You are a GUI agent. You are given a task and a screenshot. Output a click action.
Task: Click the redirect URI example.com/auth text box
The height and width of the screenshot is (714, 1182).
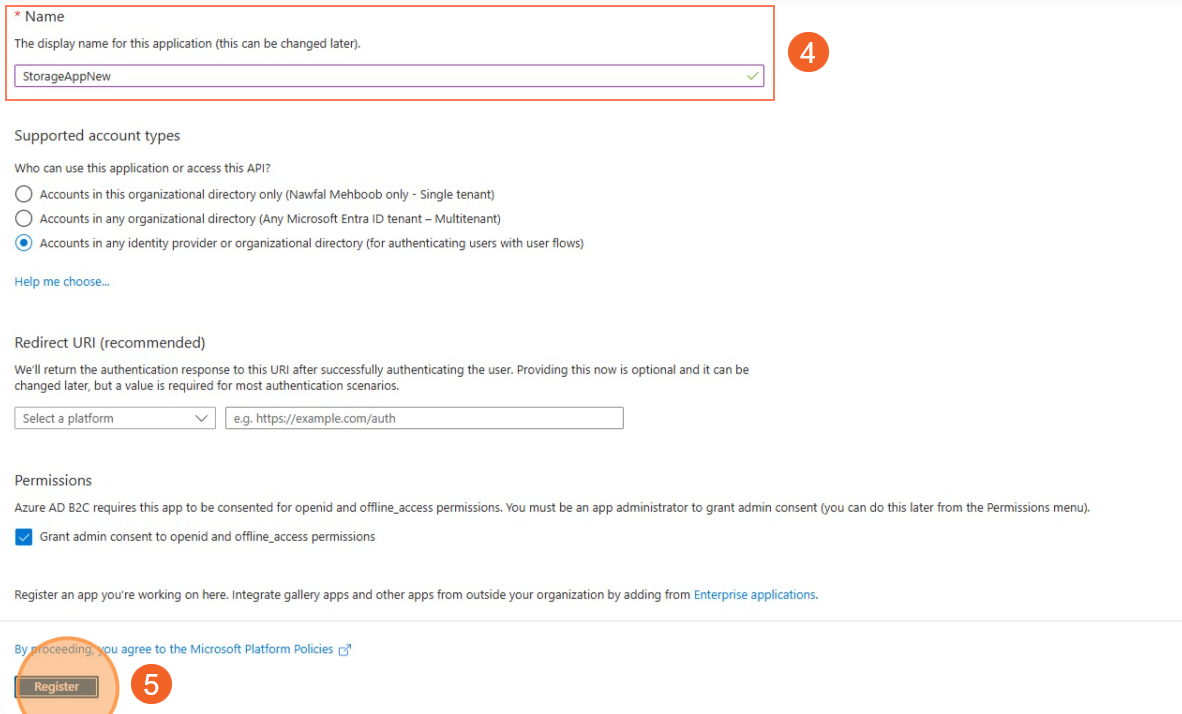point(424,418)
